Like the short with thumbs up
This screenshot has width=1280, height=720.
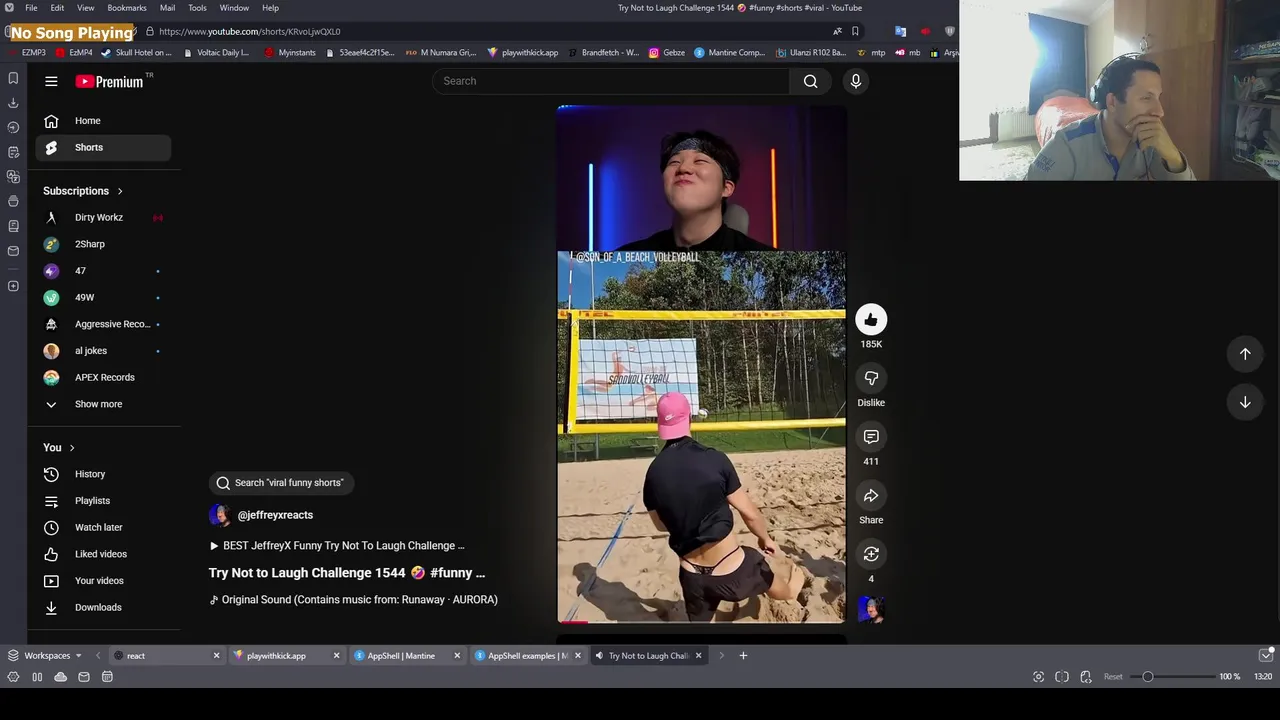pos(871,320)
